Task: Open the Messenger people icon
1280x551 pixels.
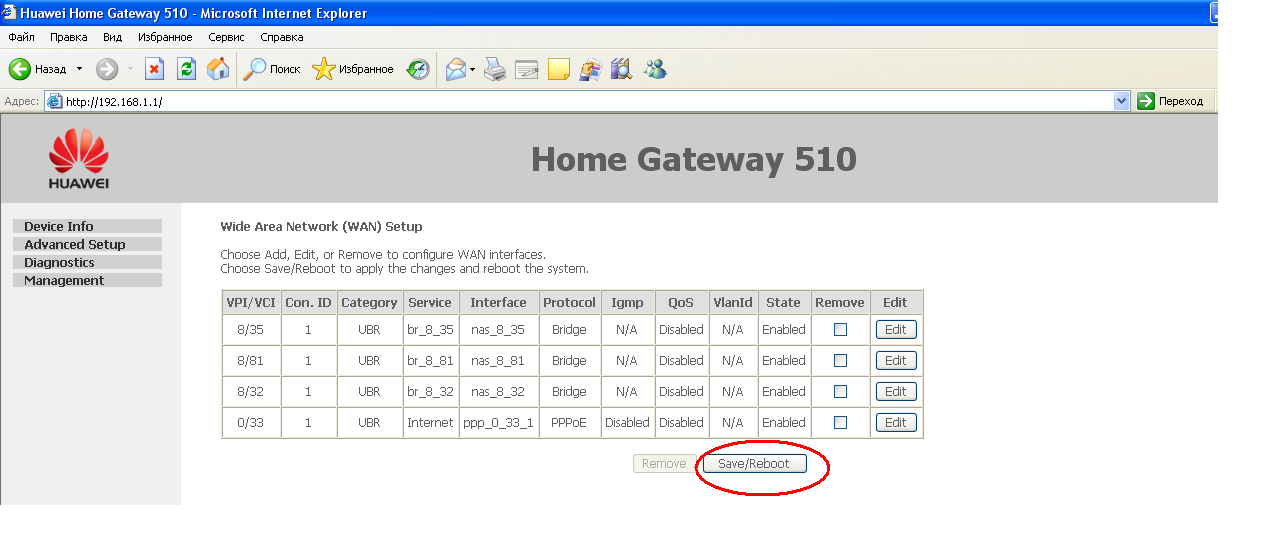Action: [655, 69]
